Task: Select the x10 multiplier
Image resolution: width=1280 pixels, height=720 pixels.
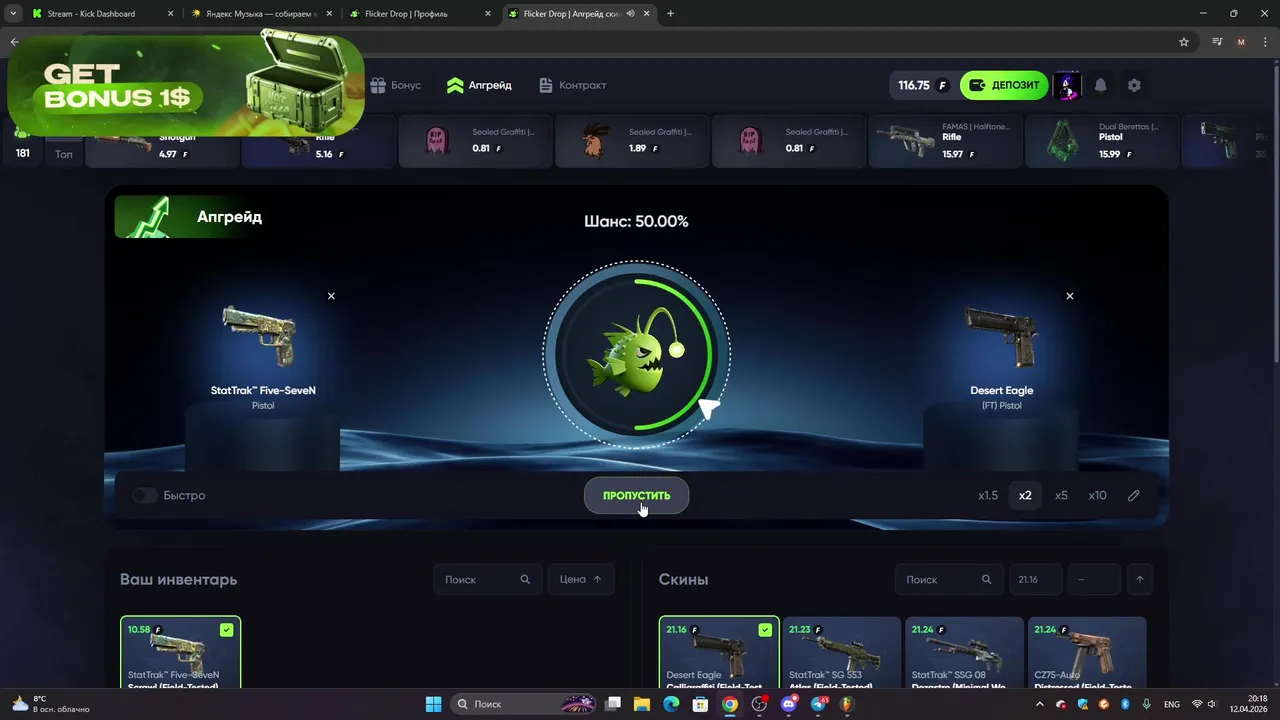Action: click(x=1097, y=495)
